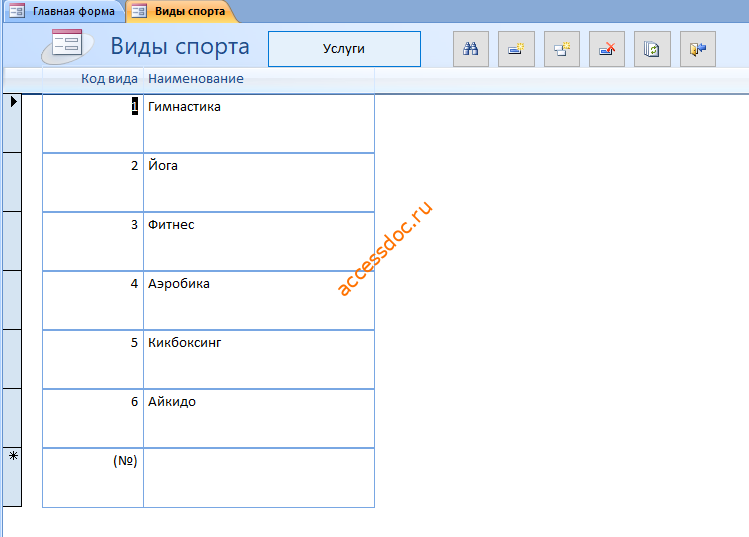Click the Айкидо name field
Screen dimensions: 749x537
259,419
